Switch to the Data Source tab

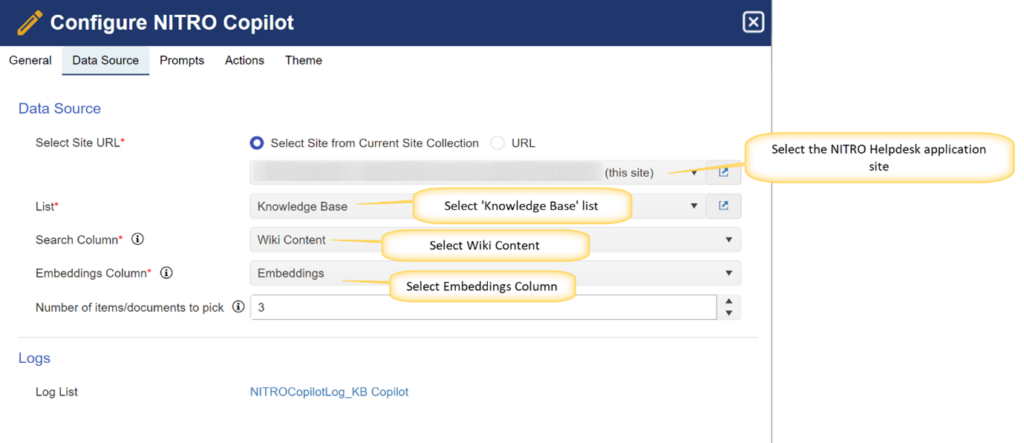(x=105, y=60)
